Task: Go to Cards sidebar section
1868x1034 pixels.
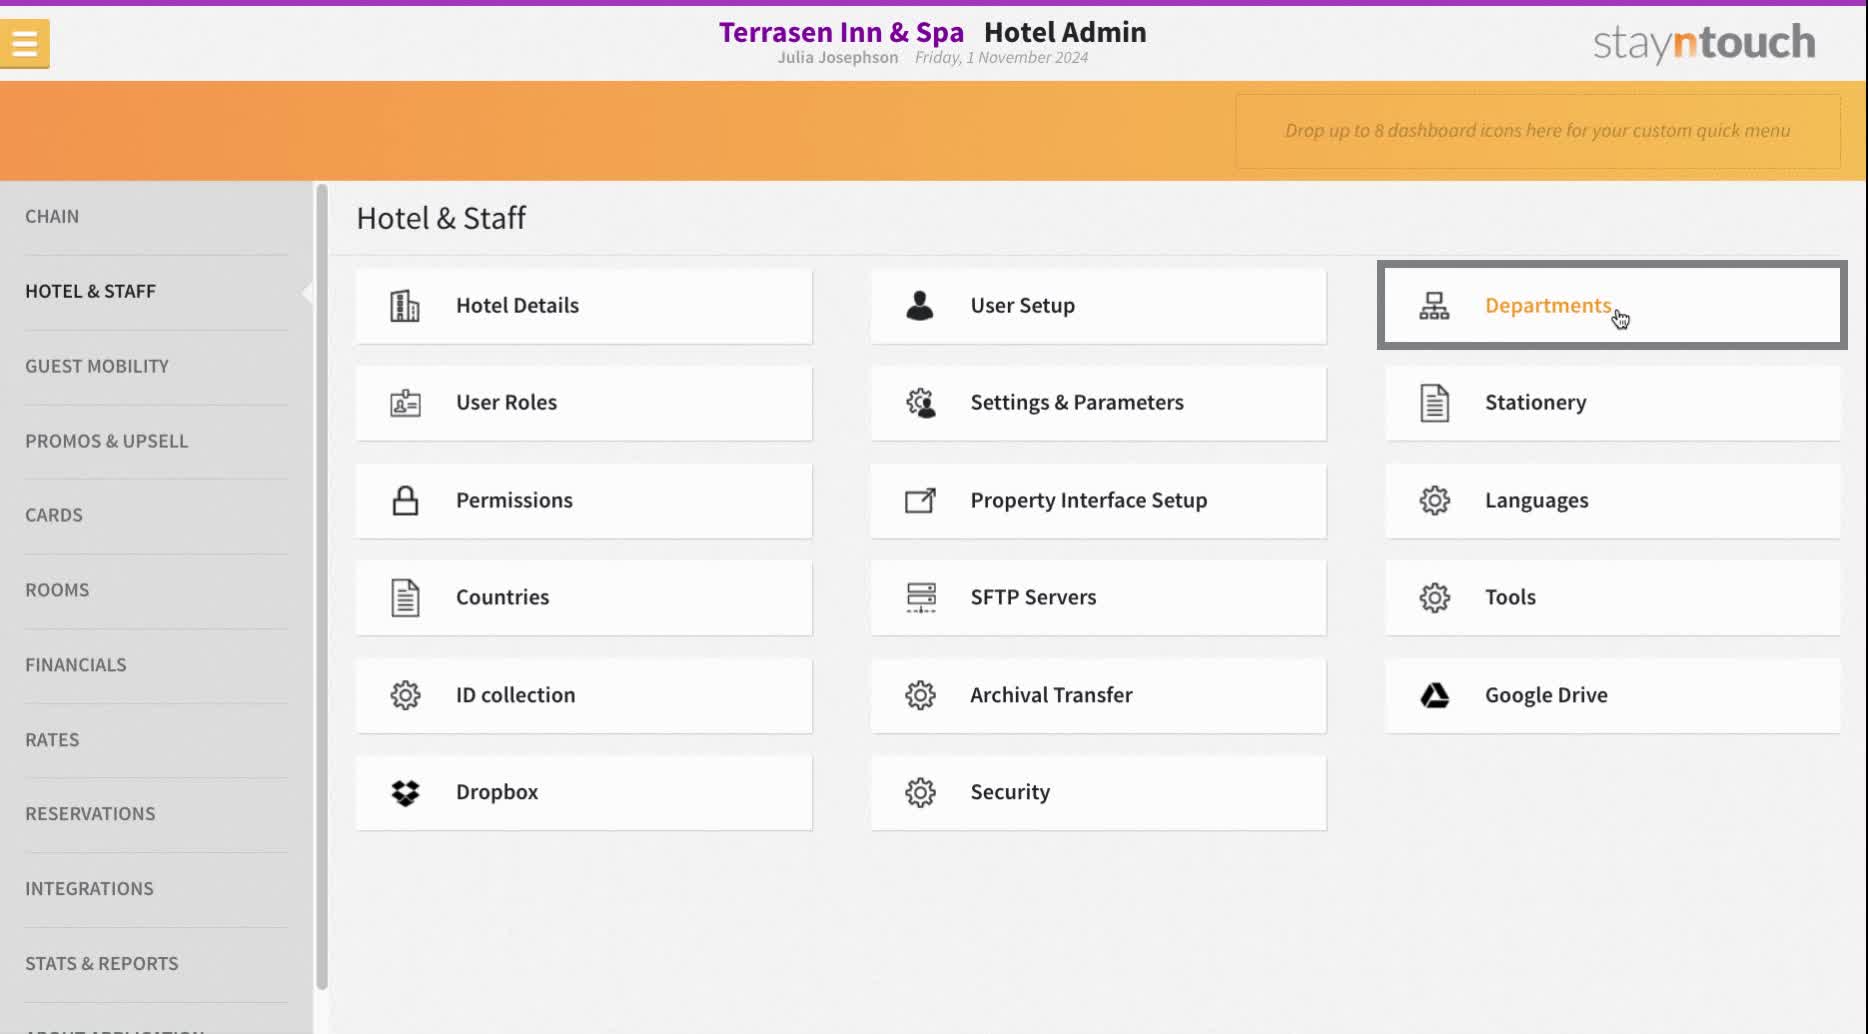Action: [x=54, y=516]
